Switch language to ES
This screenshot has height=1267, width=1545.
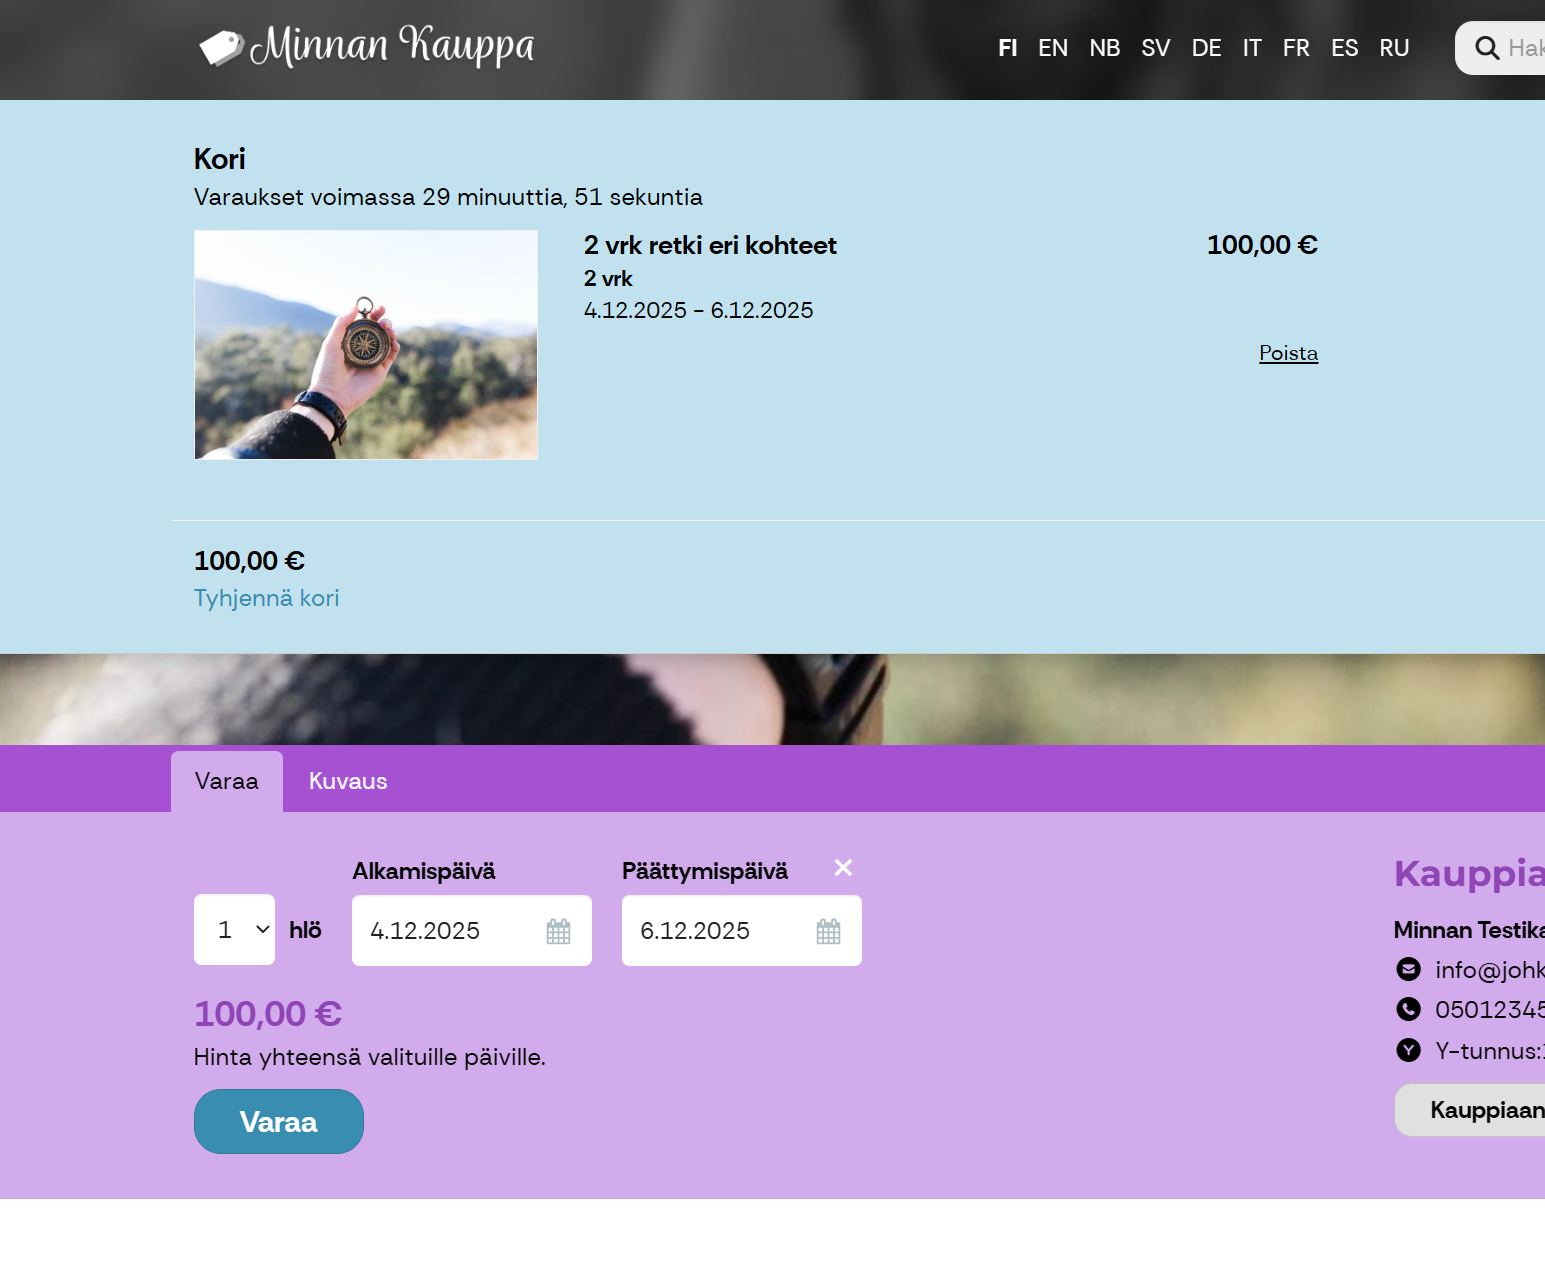(x=1345, y=48)
